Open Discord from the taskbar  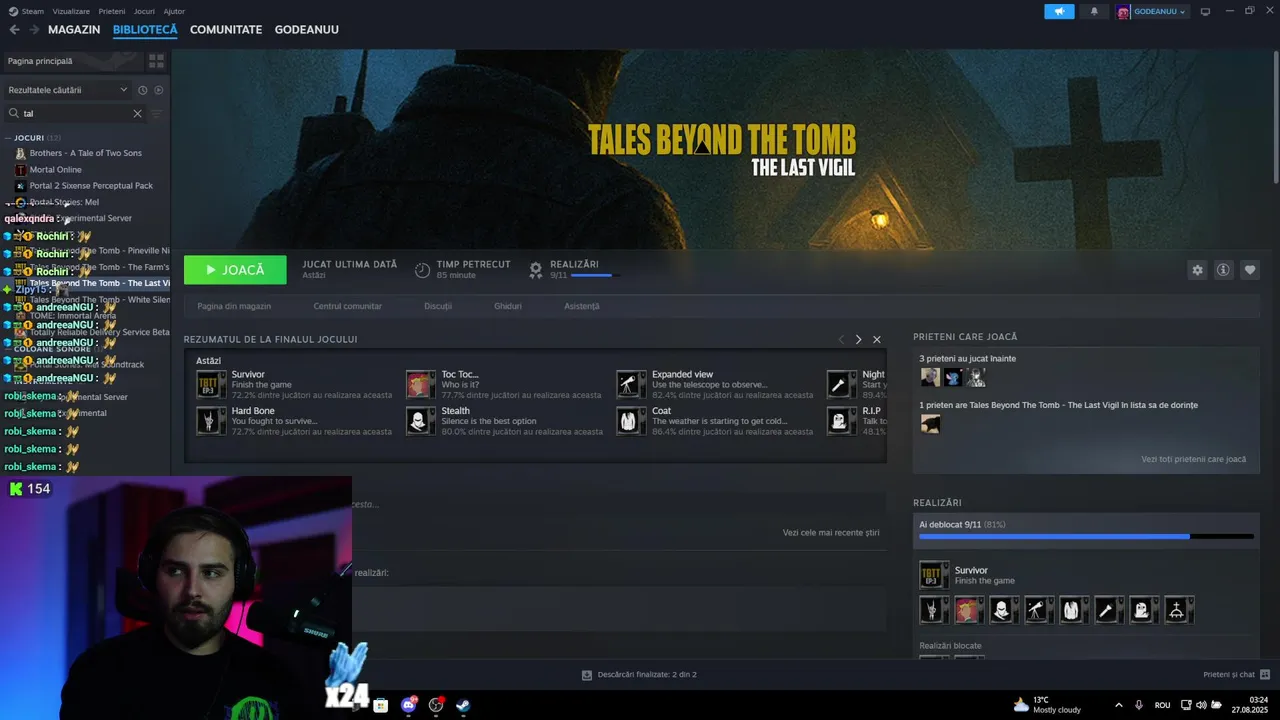click(408, 705)
